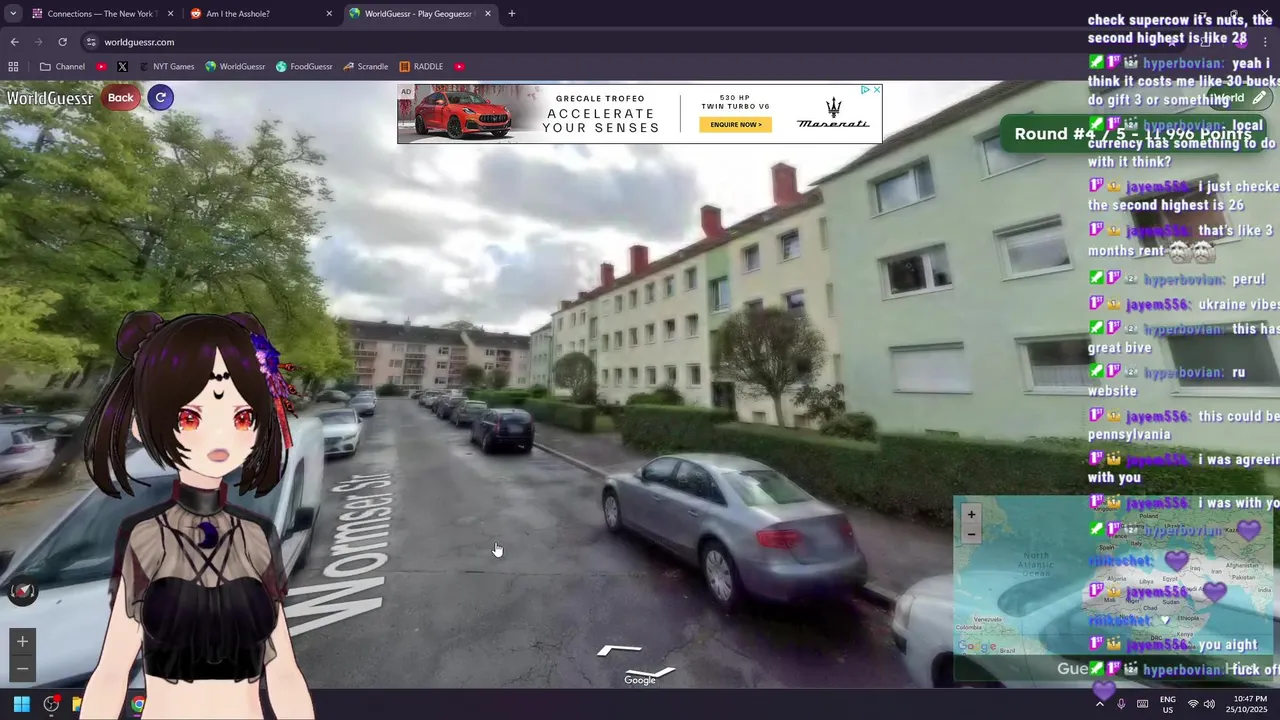Zoom out on the guess map
Screen dimensions: 1280x720
click(971, 535)
